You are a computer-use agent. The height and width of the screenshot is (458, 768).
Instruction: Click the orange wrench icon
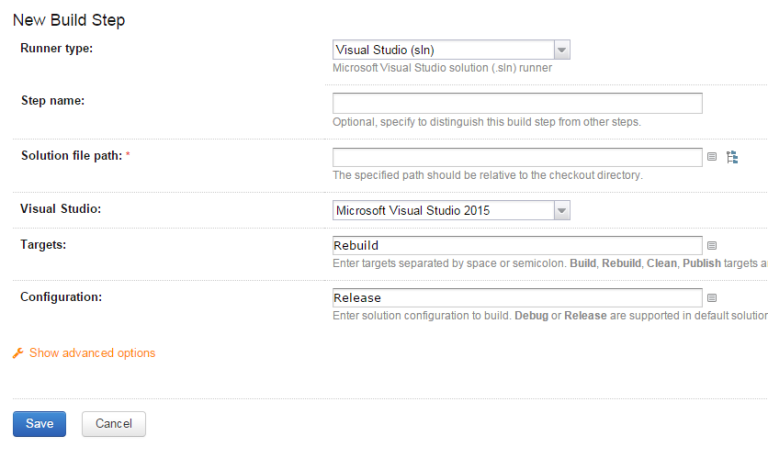point(18,353)
